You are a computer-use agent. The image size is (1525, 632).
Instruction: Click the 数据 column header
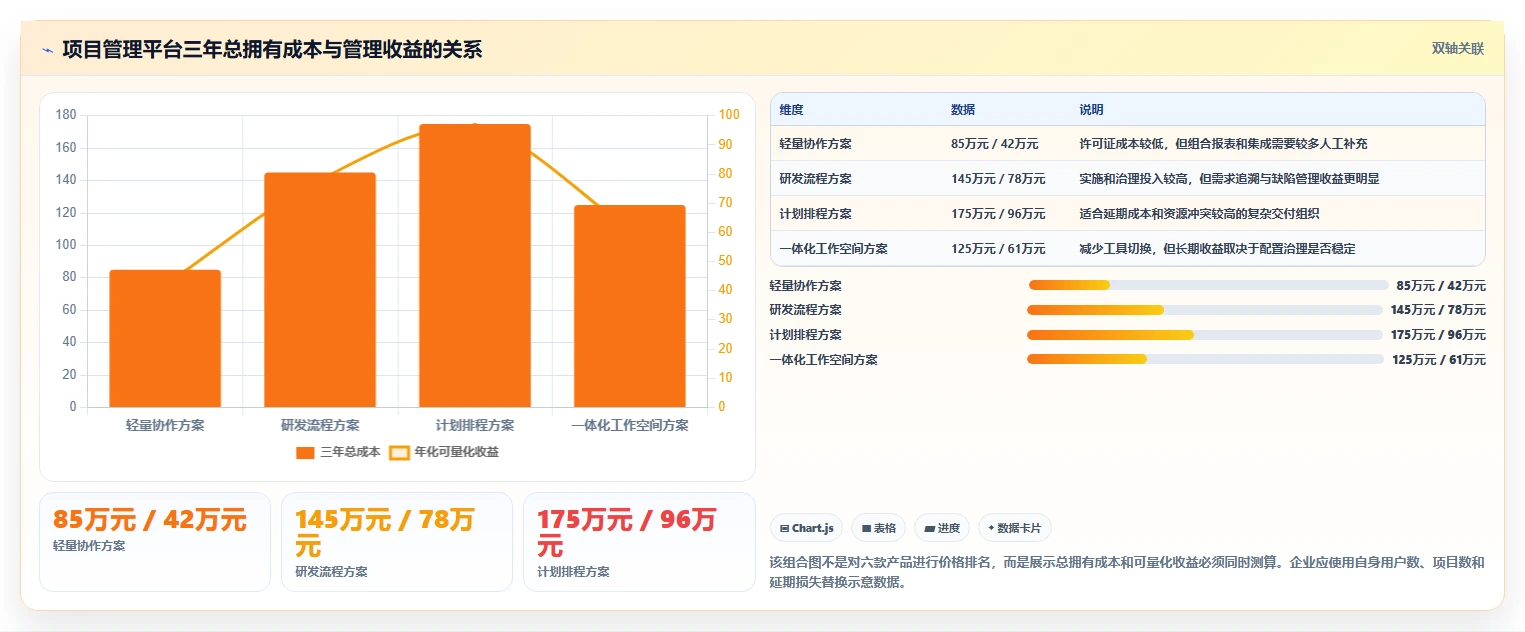click(963, 110)
